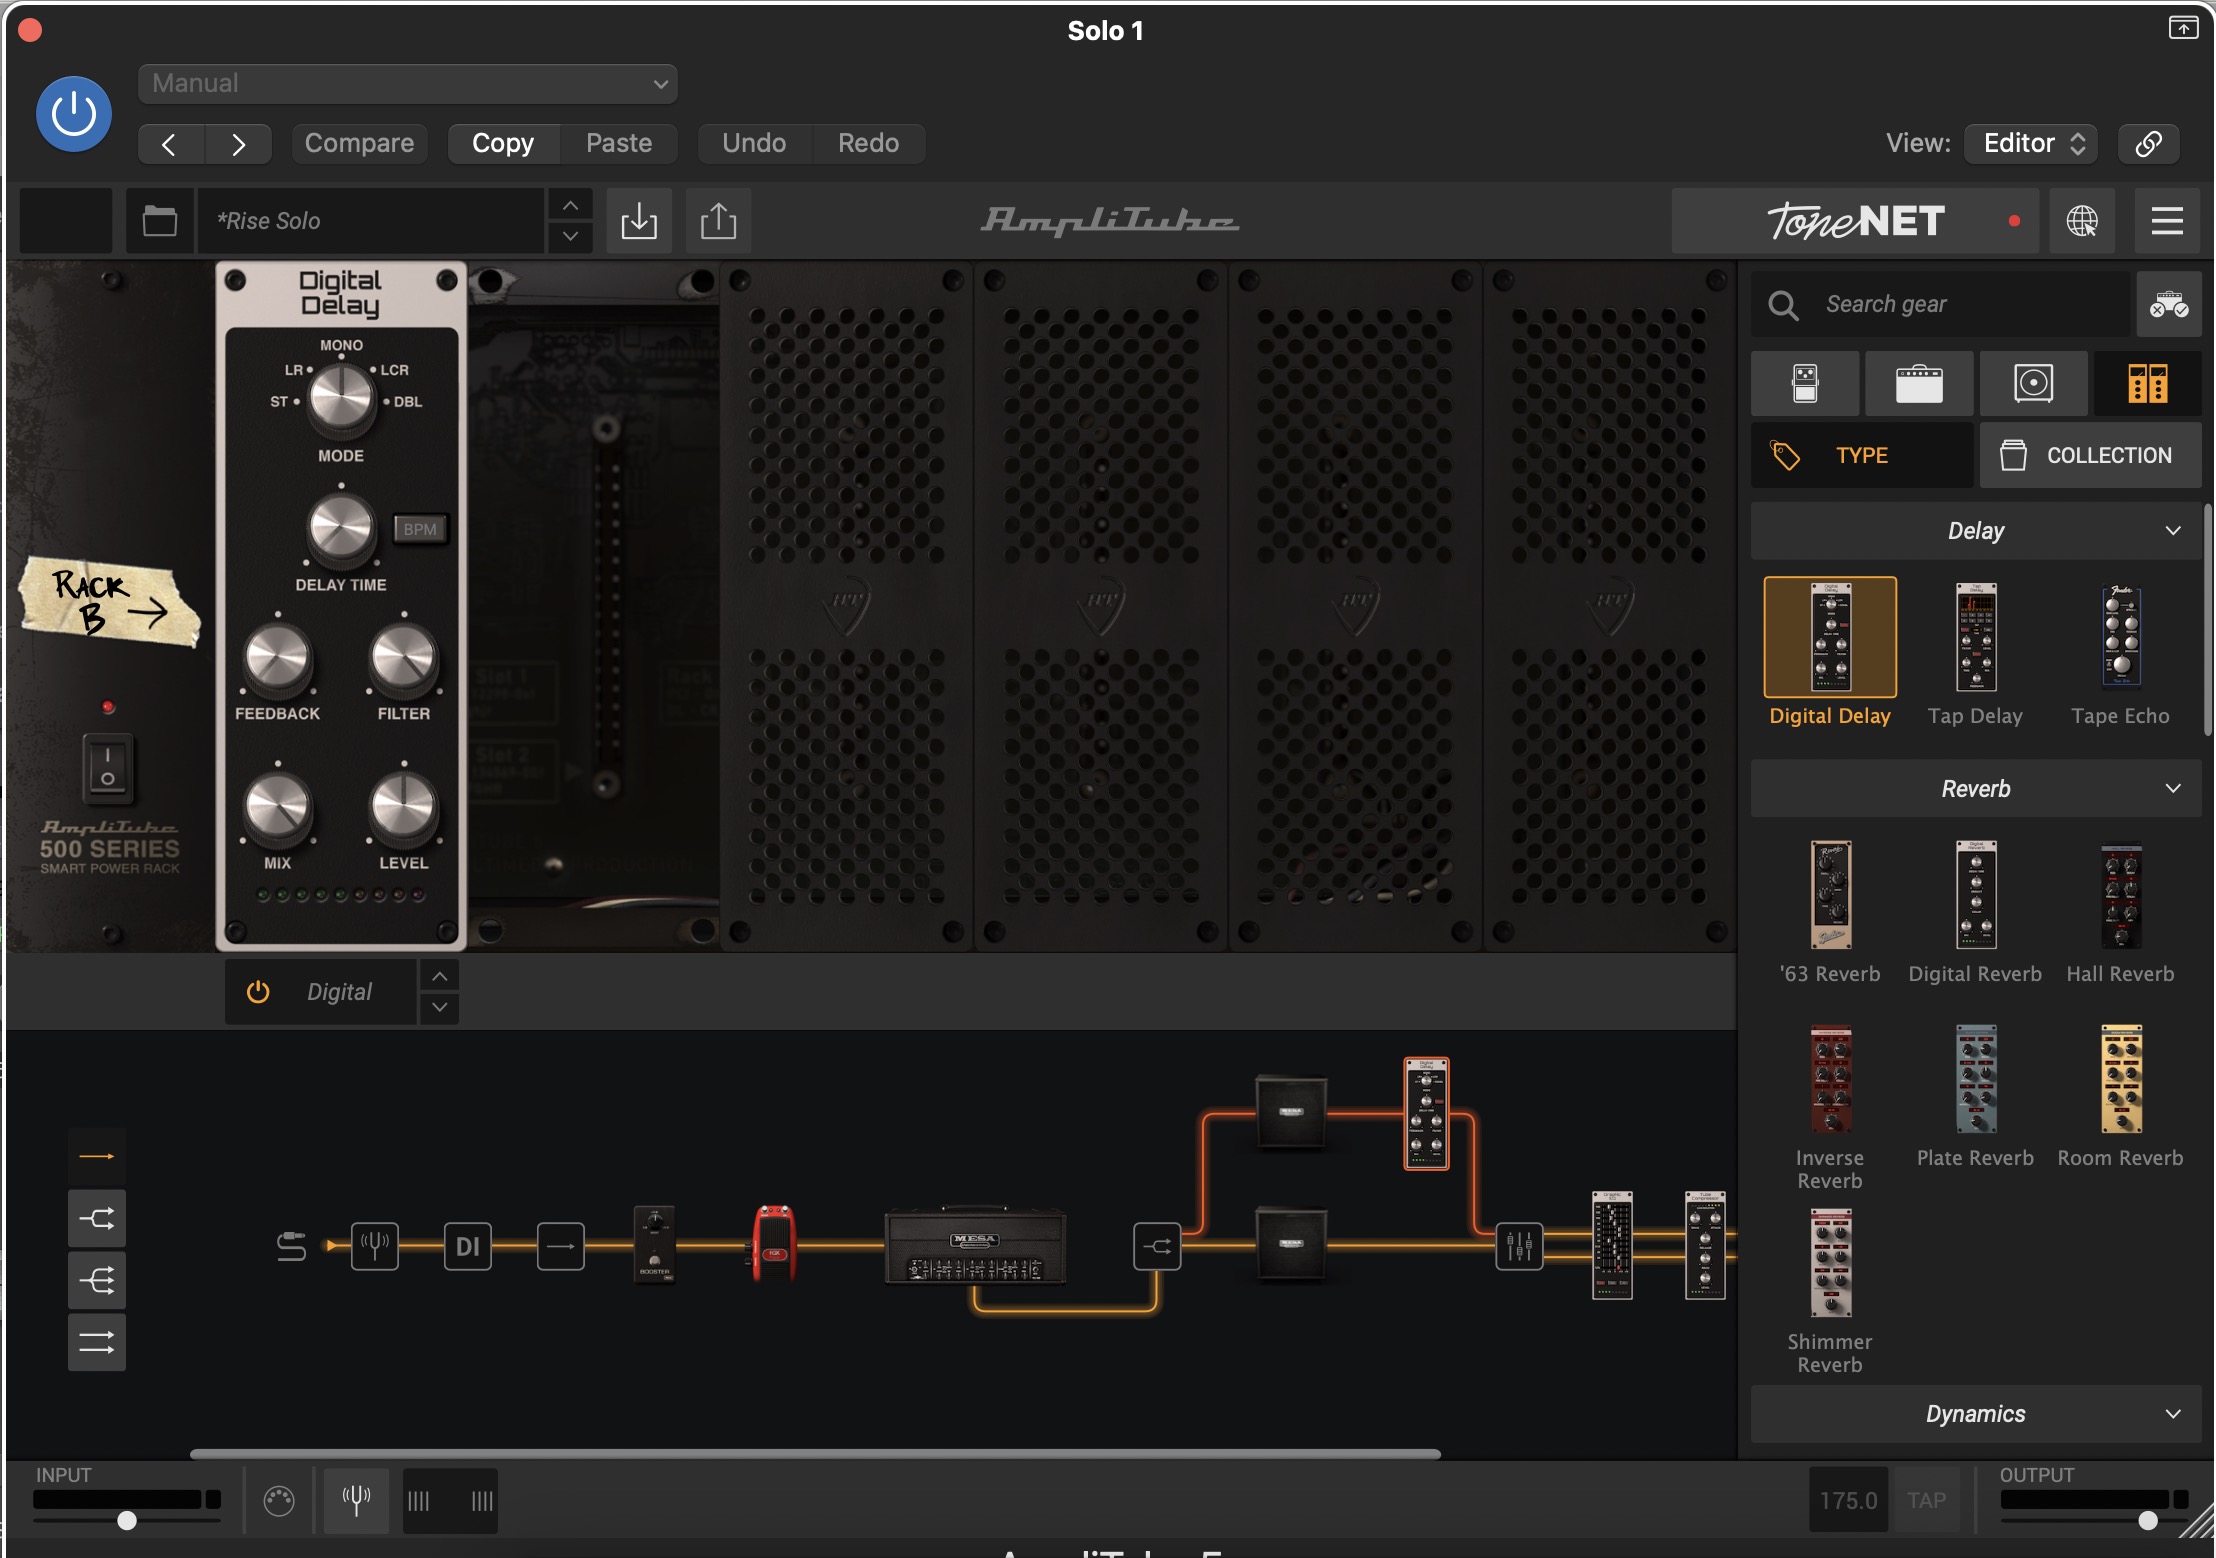
Task: Select the MESA amp head in chain
Action: 975,1245
